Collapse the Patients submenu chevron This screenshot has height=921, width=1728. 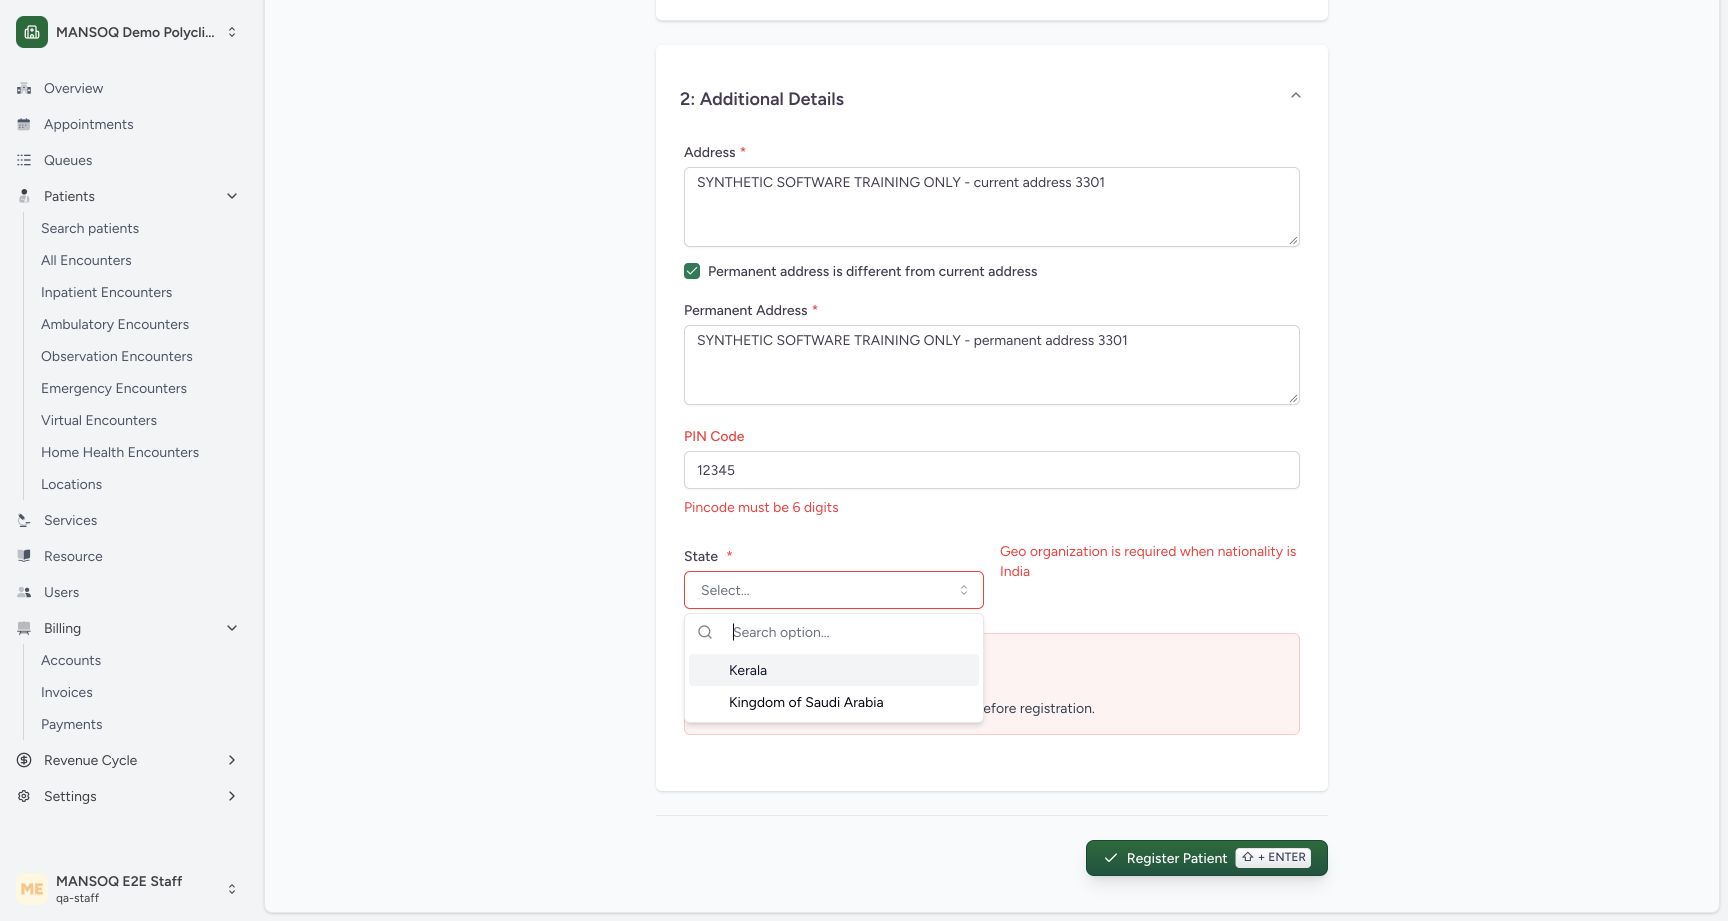[232, 196]
